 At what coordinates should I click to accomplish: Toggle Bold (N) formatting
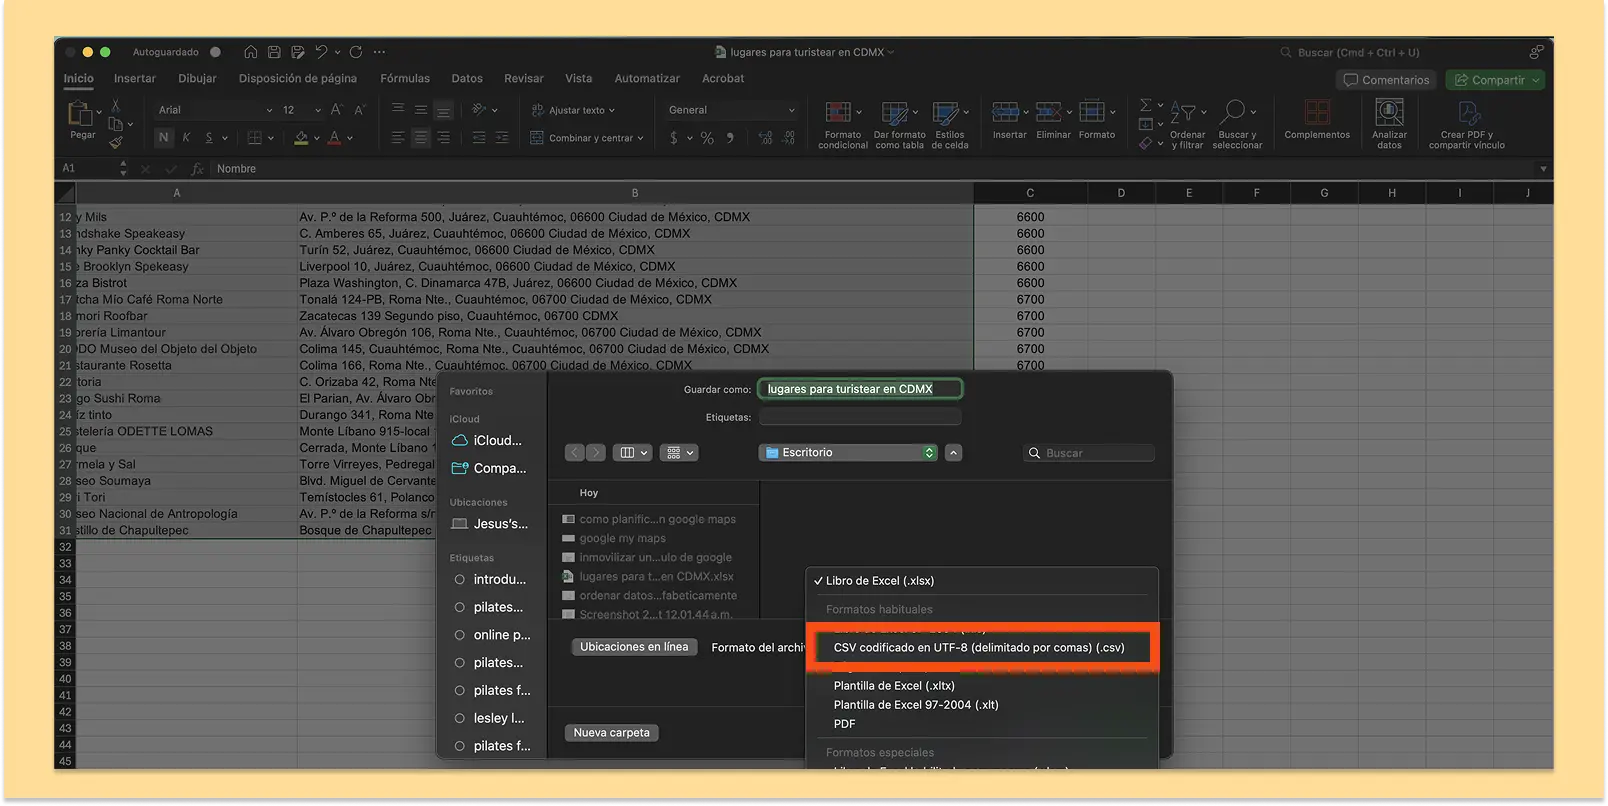point(163,138)
